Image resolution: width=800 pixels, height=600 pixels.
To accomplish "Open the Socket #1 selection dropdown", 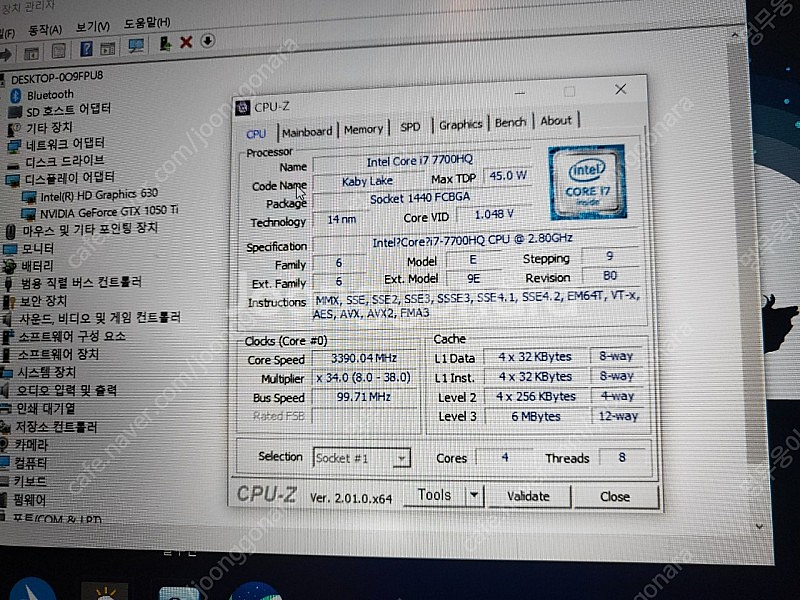I will (362, 458).
